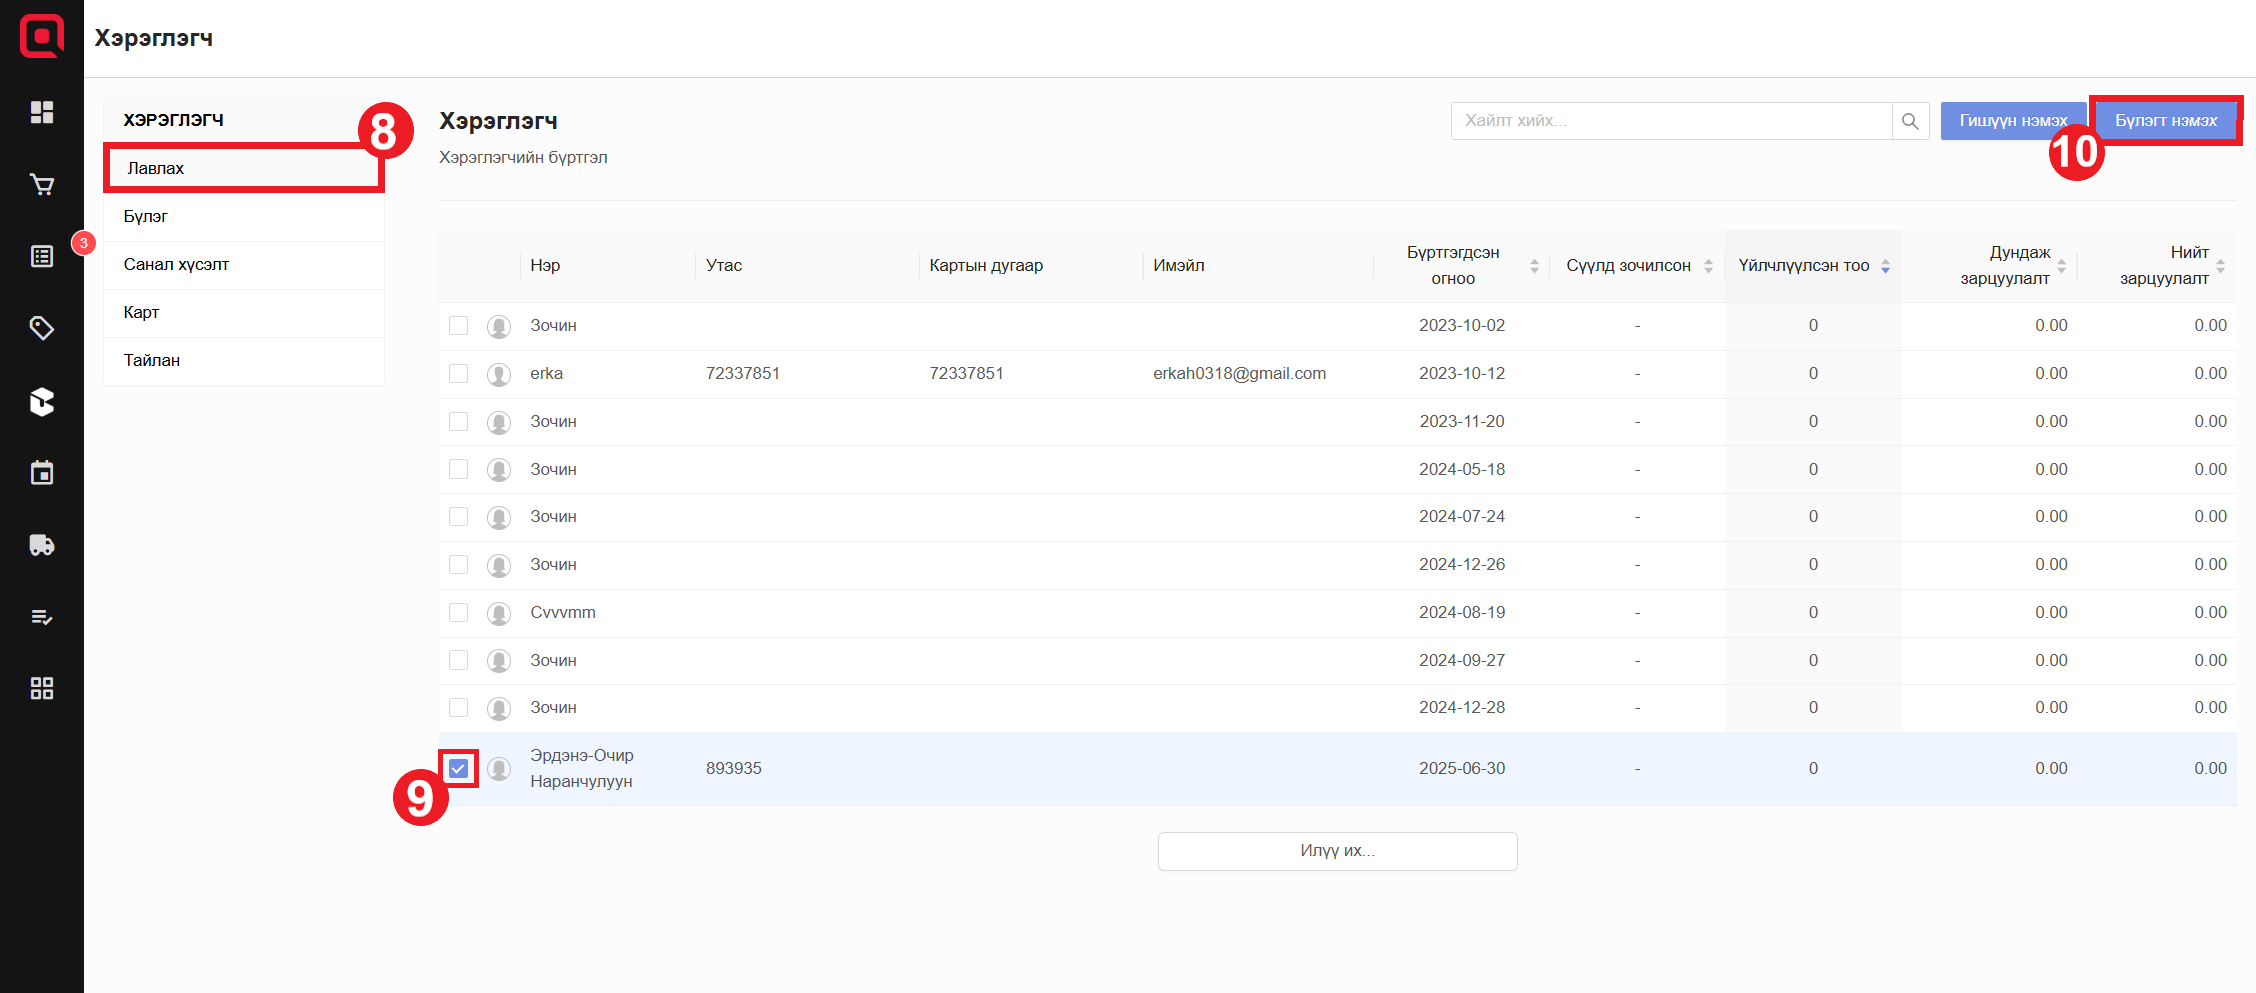Check the erka user row checkbox
Image resolution: width=2256 pixels, height=993 pixels.
459,373
